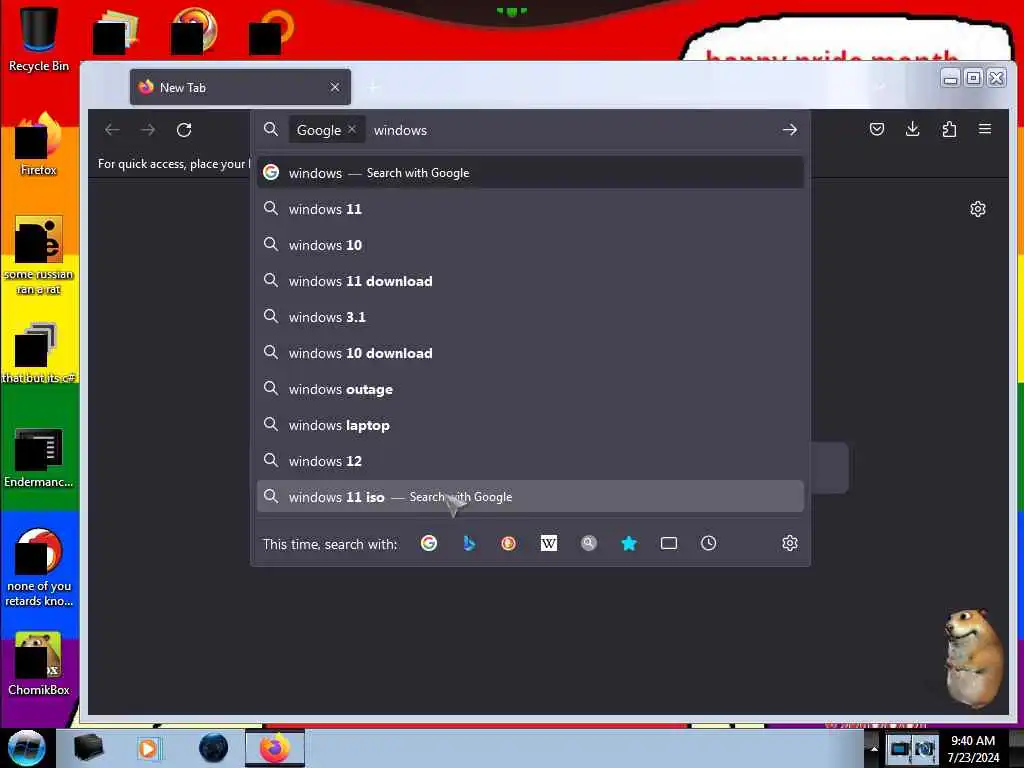Select the 'that but its c#' desktop icon
The width and height of the screenshot is (1024, 768).
coord(39,353)
